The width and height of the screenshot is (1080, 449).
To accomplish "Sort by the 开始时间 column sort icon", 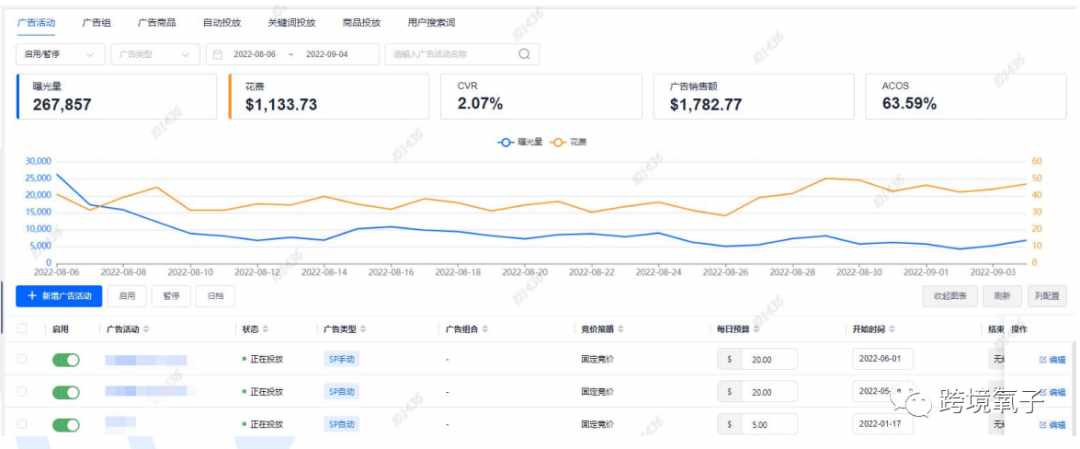I will (891, 329).
